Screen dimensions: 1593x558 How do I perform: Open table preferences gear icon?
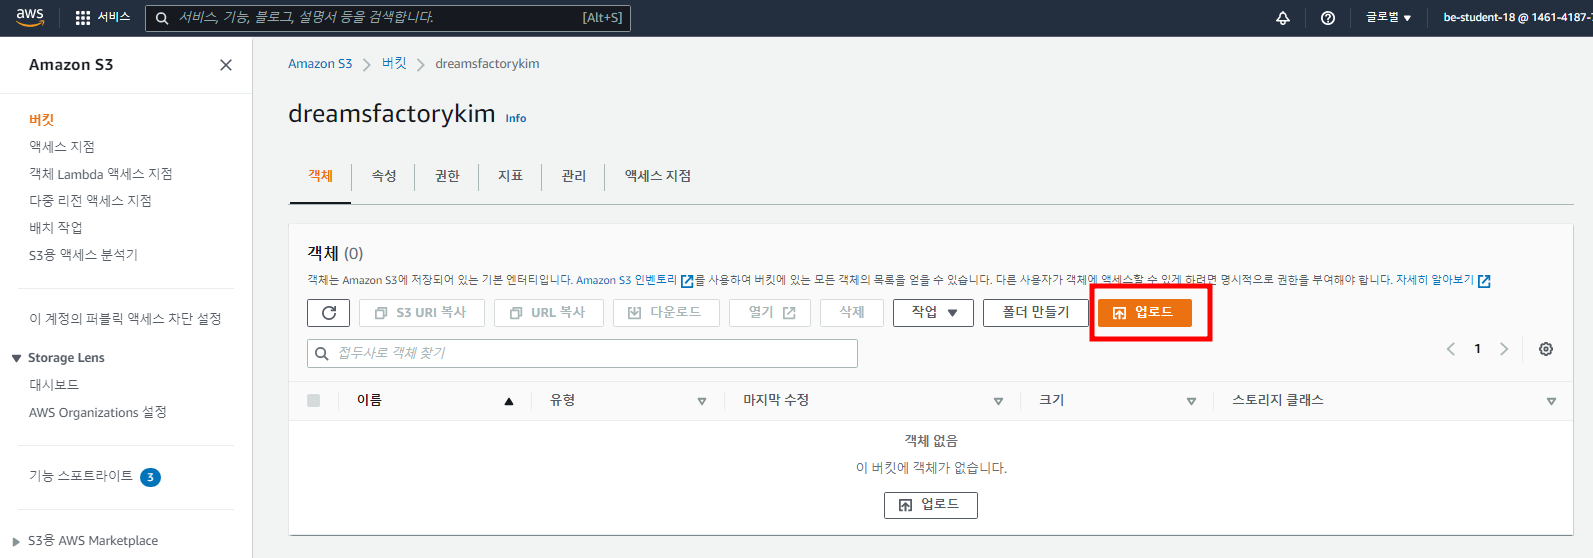pos(1546,349)
